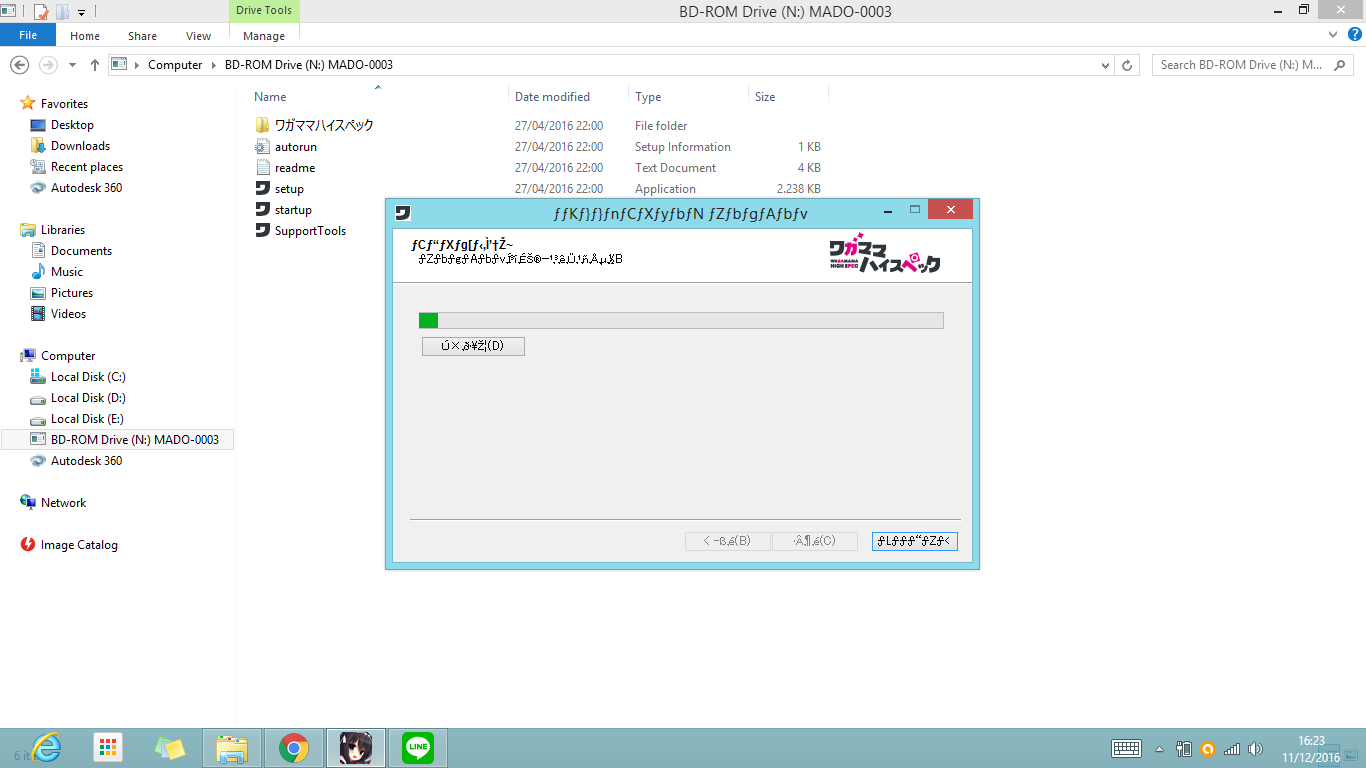Select the readme text document icon
The height and width of the screenshot is (768, 1366).
click(263, 168)
